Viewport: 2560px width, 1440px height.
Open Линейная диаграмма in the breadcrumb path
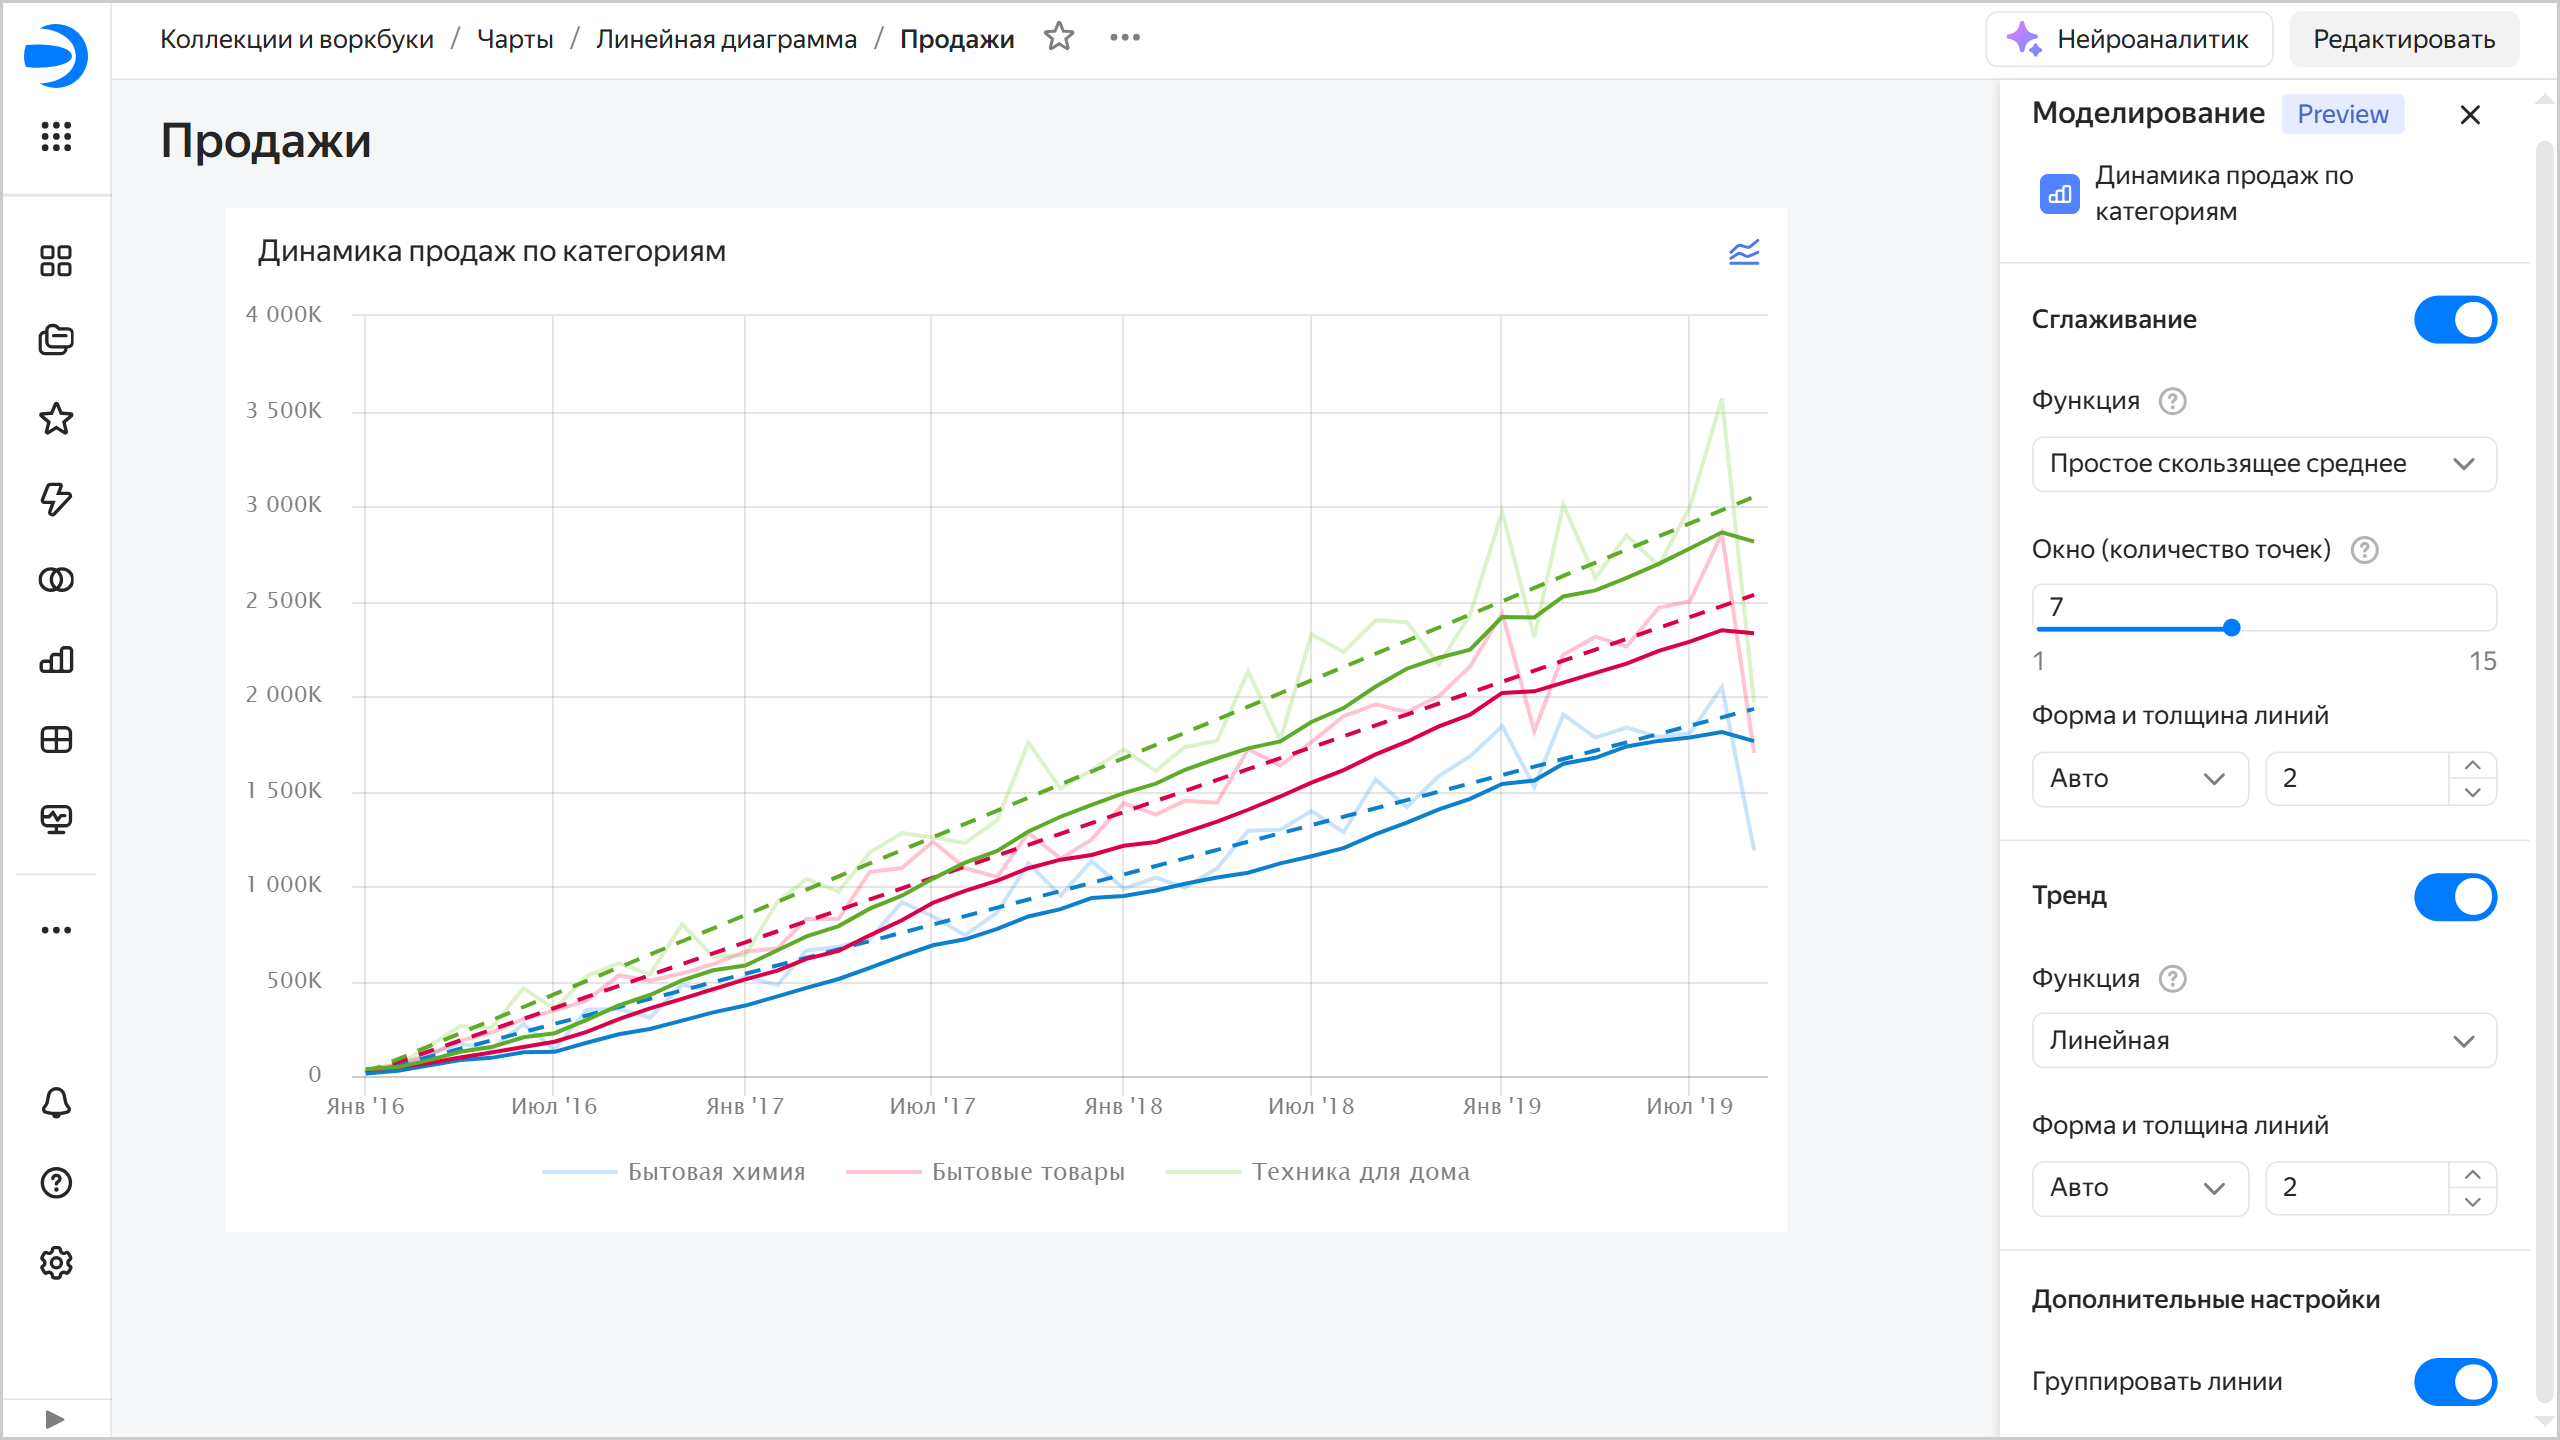pos(727,38)
